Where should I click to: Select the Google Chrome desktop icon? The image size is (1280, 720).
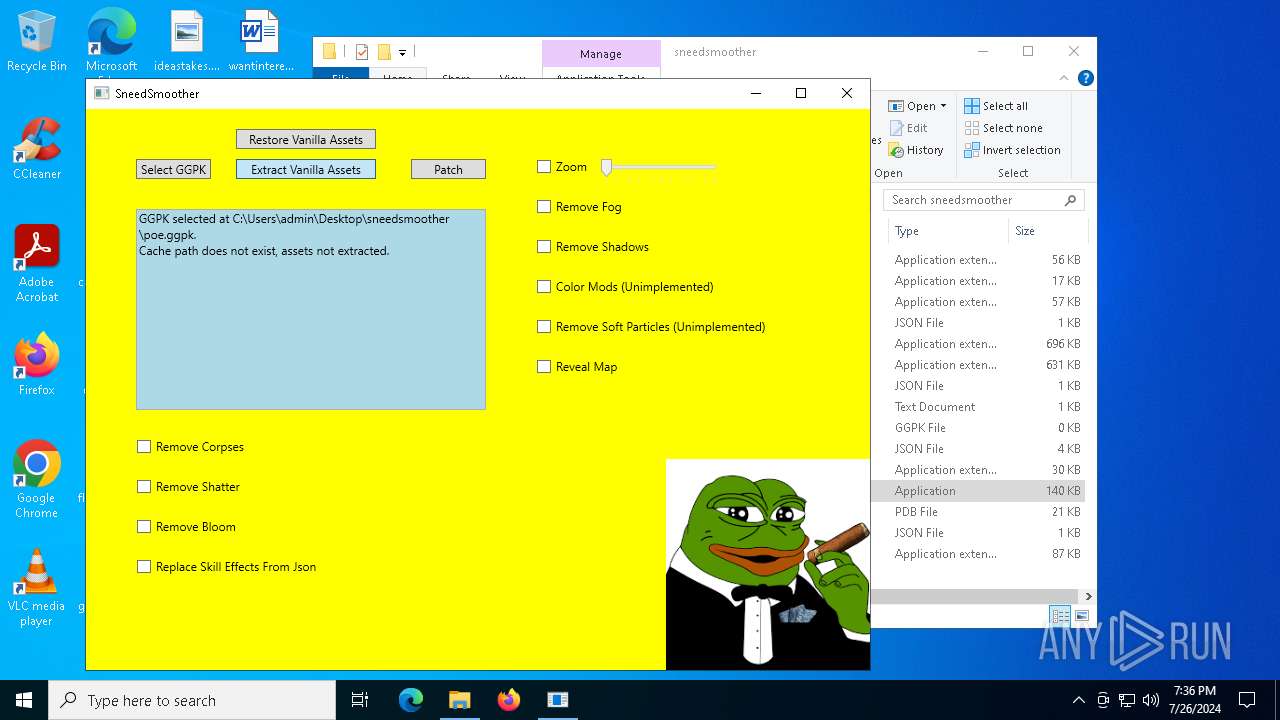coord(37,480)
